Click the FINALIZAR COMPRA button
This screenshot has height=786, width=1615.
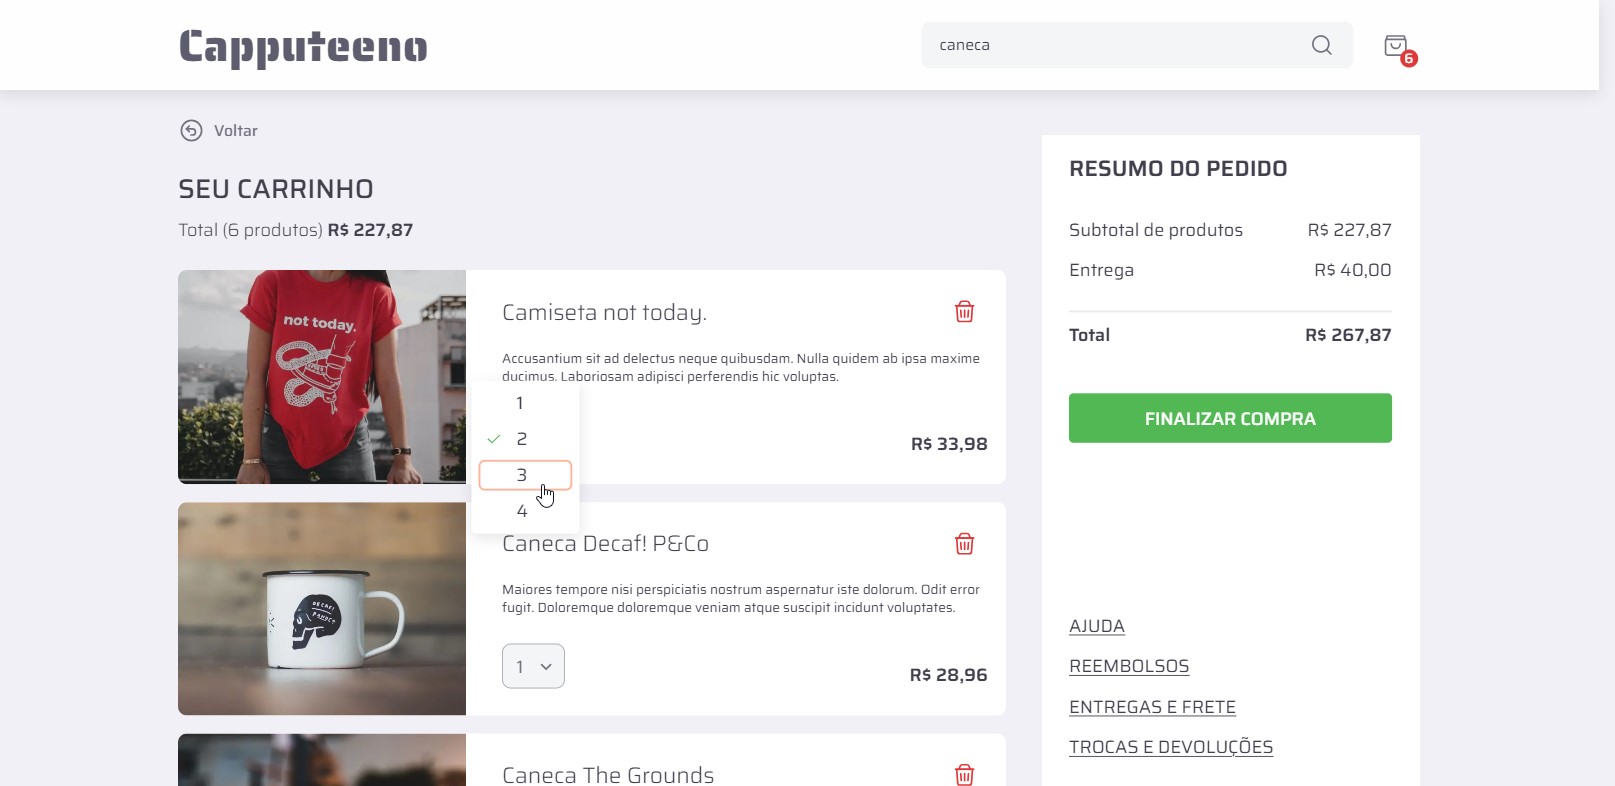pos(1230,418)
